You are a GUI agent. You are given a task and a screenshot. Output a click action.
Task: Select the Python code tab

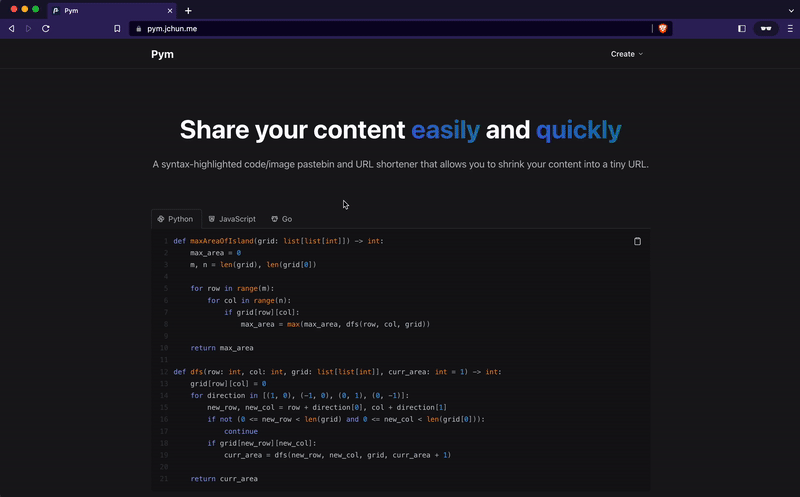[x=176, y=219]
